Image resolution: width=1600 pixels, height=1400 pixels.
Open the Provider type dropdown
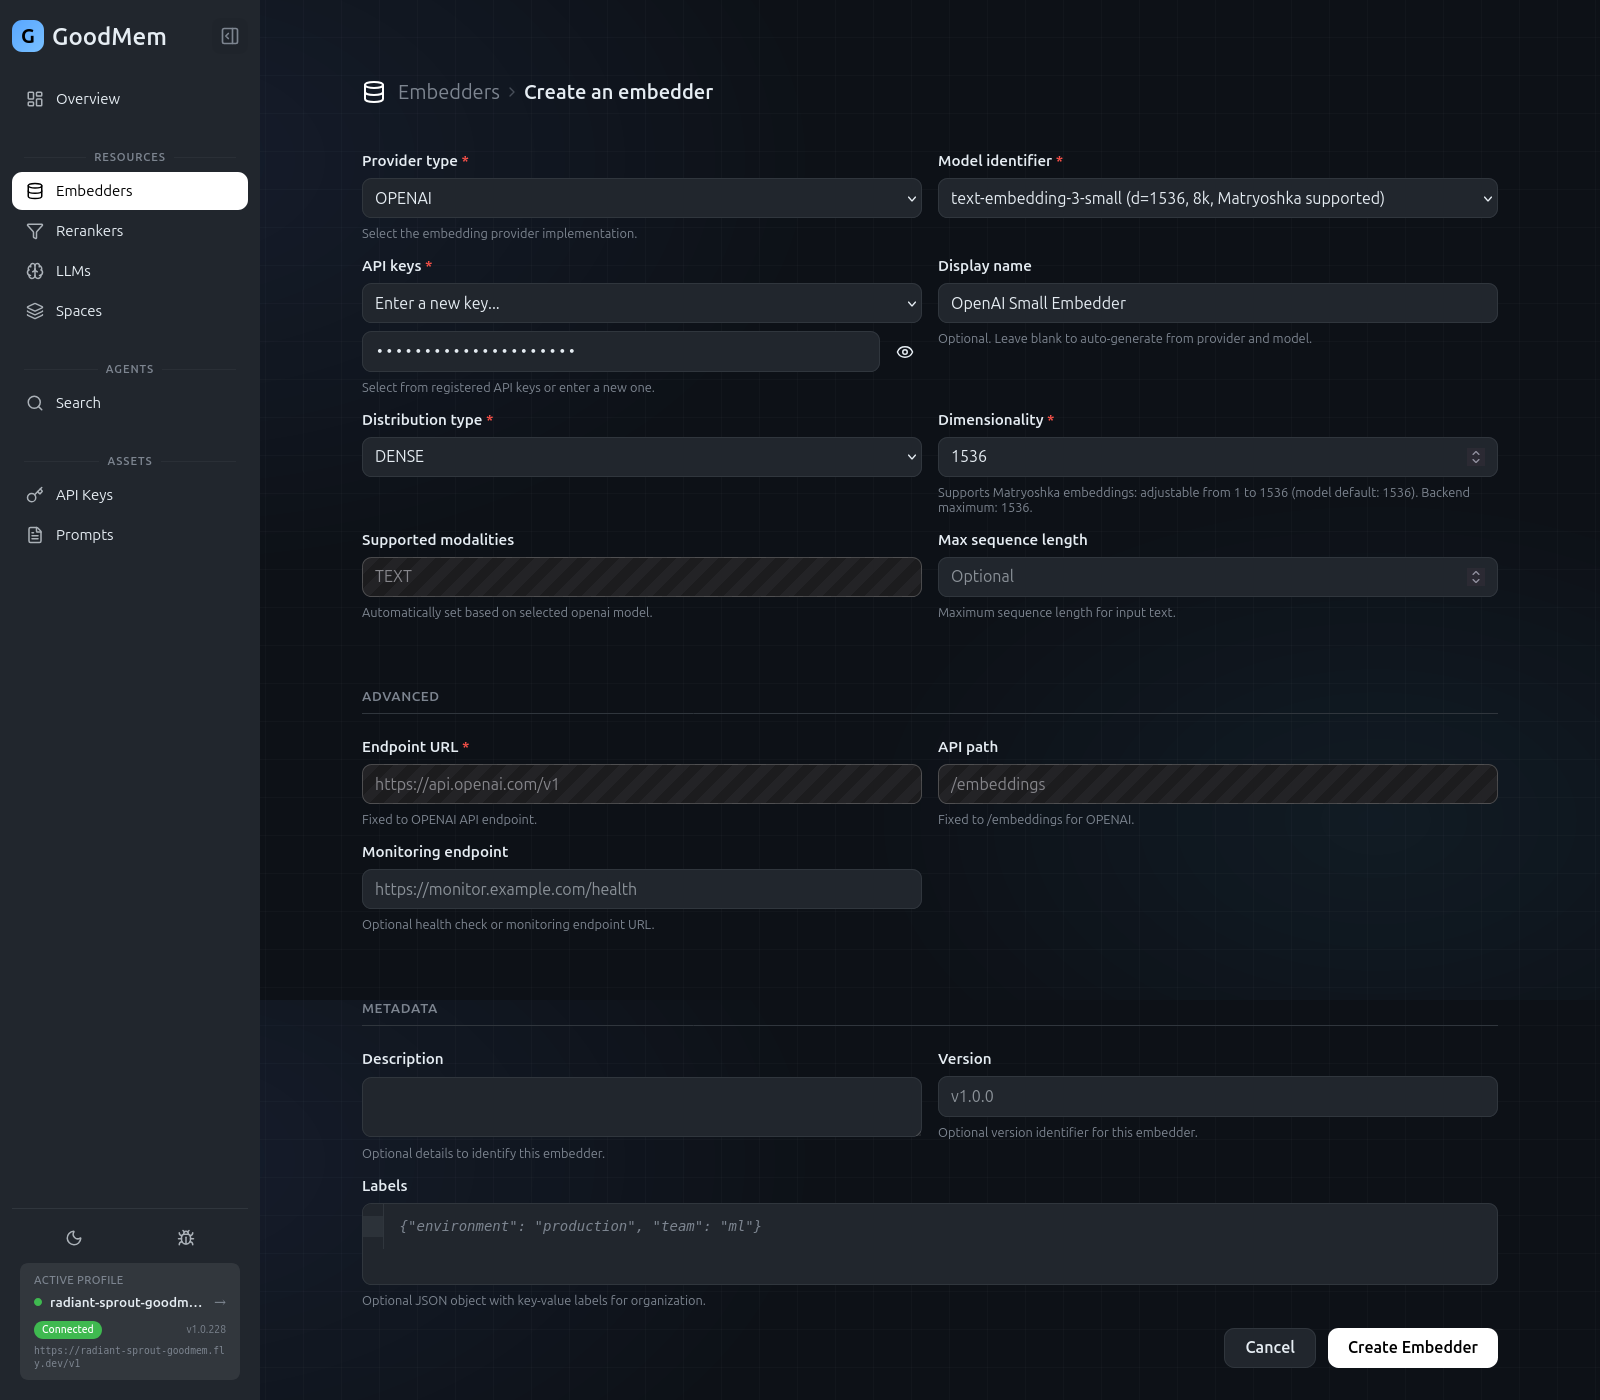pos(640,198)
